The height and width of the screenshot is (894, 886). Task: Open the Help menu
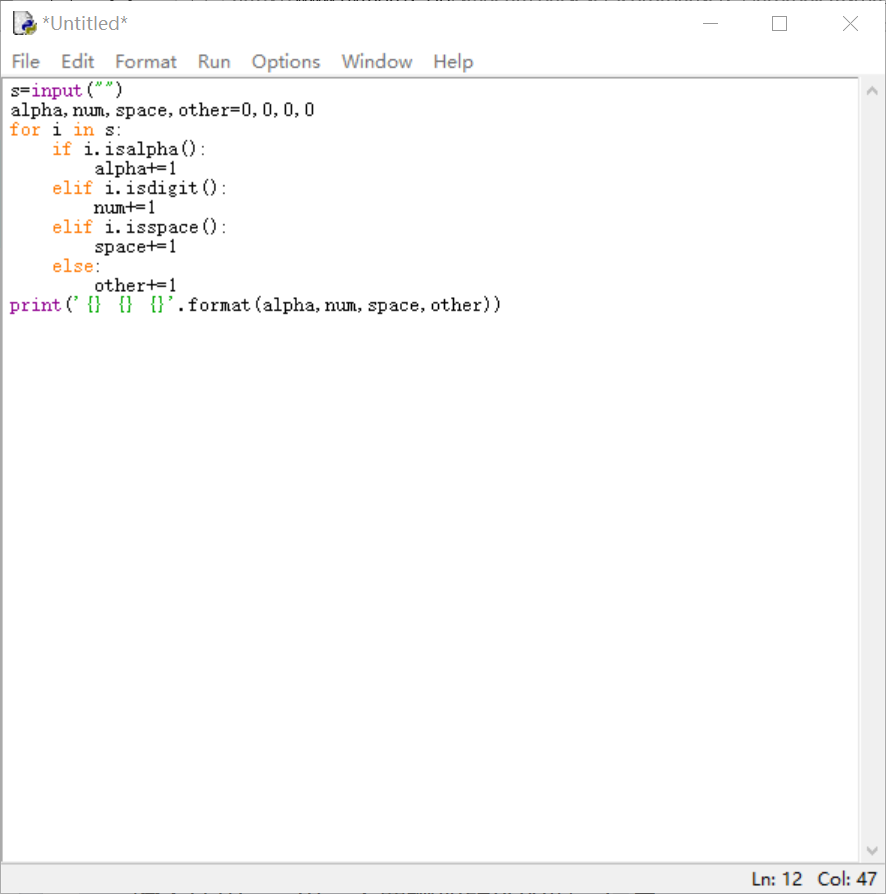(x=453, y=62)
